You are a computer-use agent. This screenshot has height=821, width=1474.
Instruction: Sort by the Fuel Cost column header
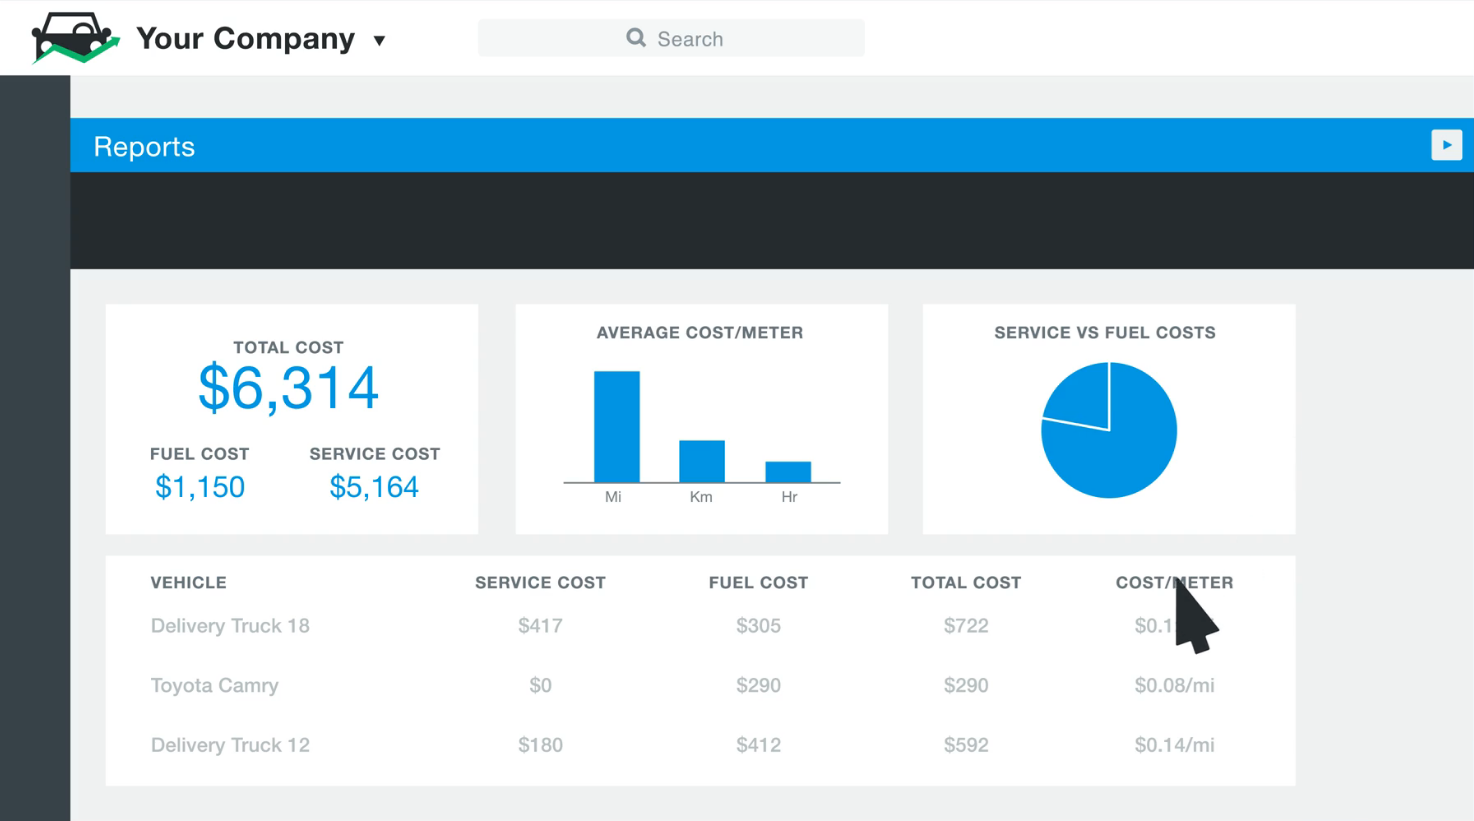758,583
